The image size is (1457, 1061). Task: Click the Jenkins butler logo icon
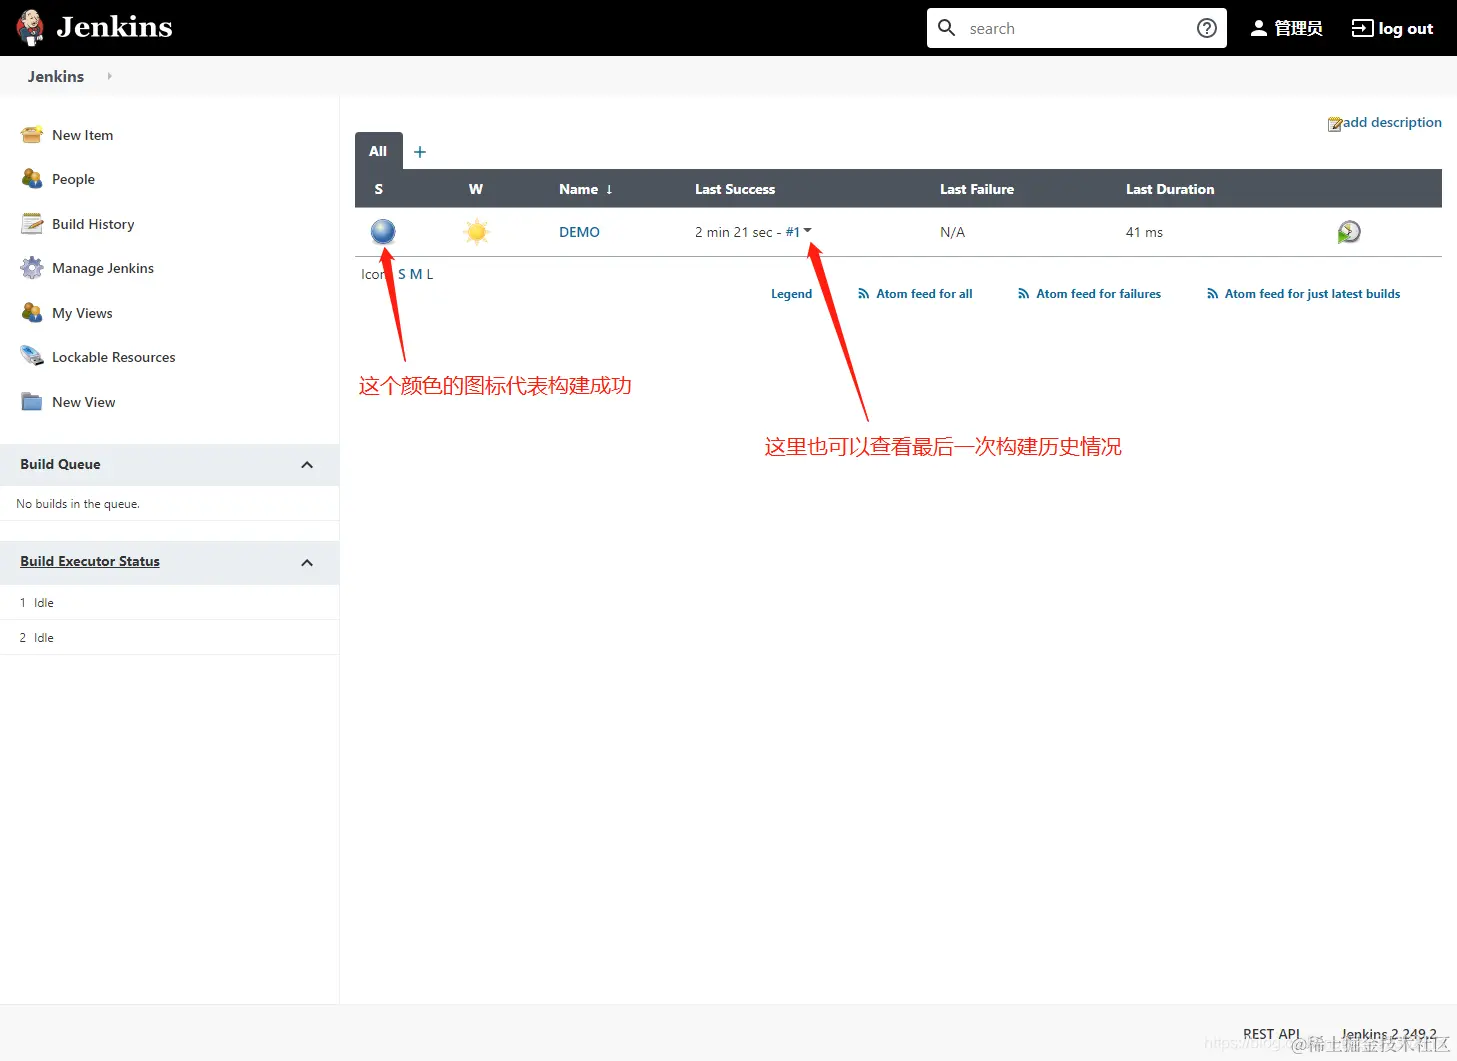[31, 28]
